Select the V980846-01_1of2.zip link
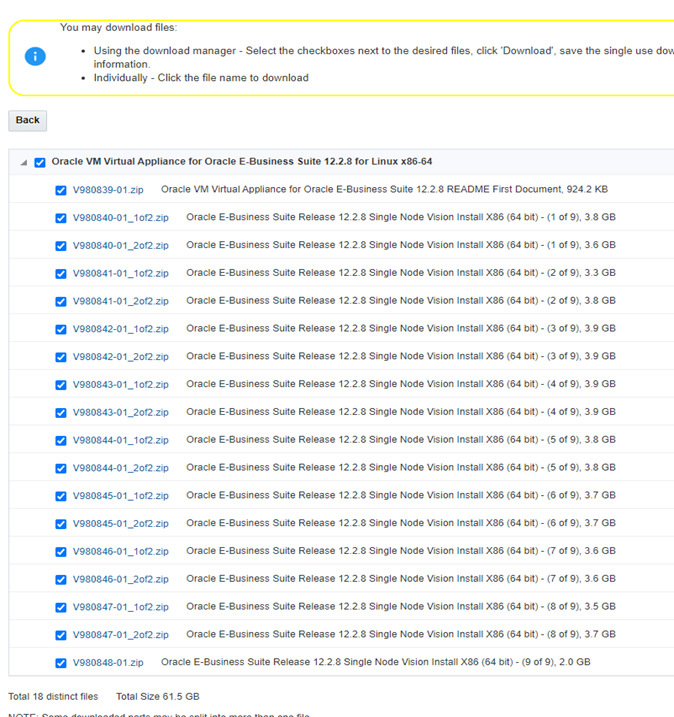674x717 pixels. (x=120, y=551)
